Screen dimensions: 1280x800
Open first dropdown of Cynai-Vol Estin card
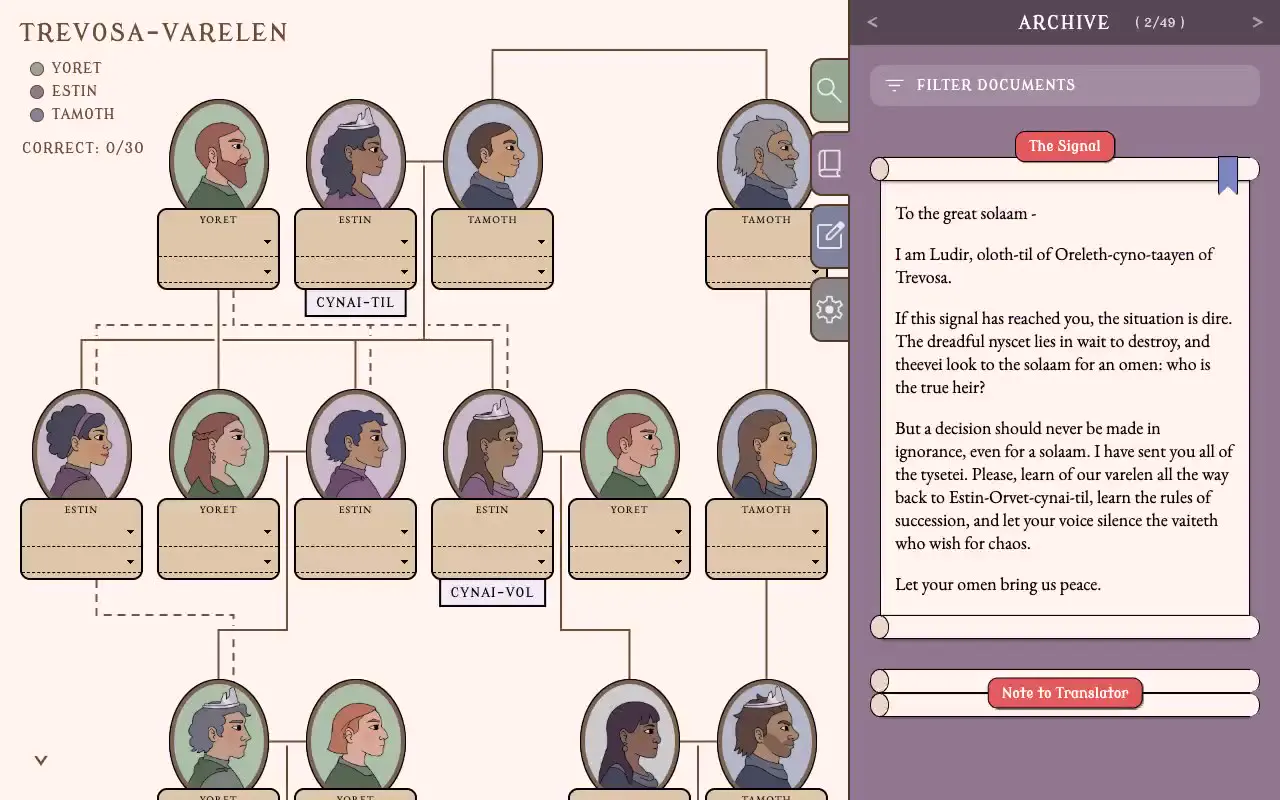click(492, 532)
